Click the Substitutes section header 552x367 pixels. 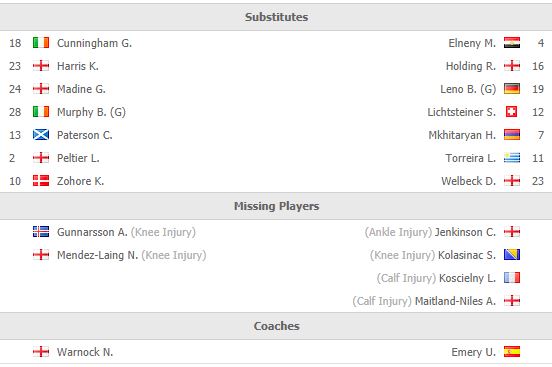click(276, 17)
